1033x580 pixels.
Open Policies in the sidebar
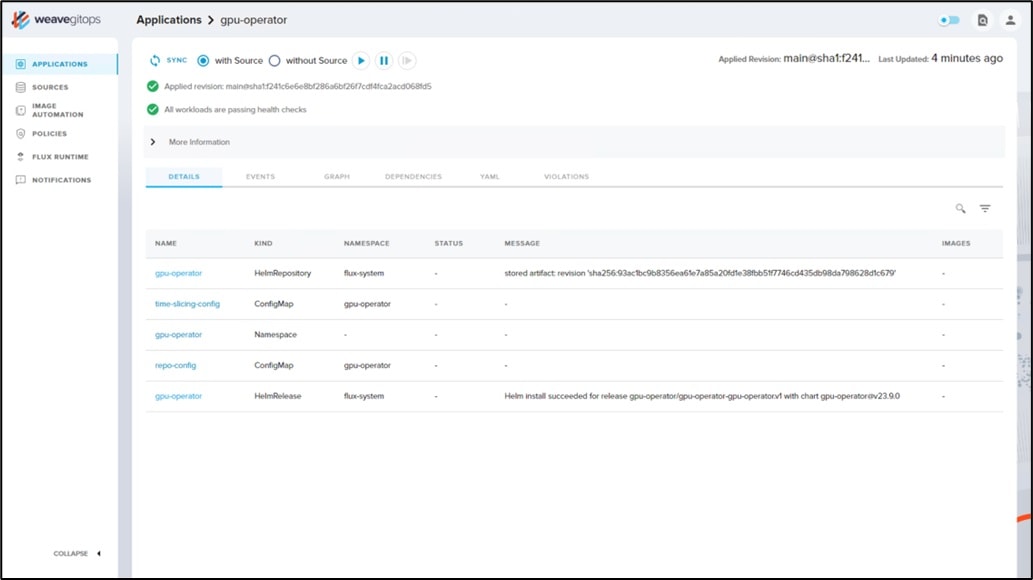click(49, 134)
